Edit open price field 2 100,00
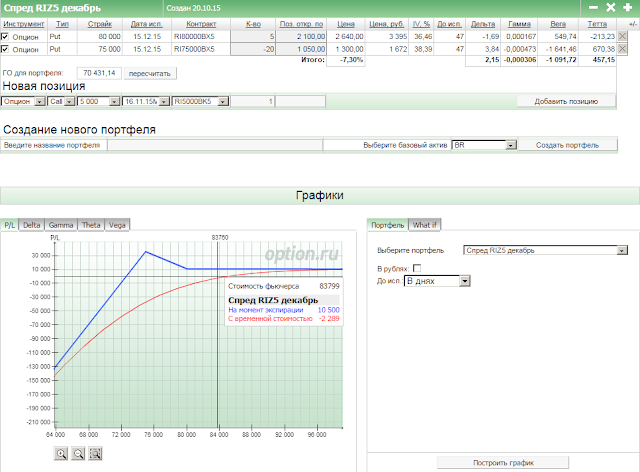The height and width of the screenshot is (472, 640). click(301, 36)
